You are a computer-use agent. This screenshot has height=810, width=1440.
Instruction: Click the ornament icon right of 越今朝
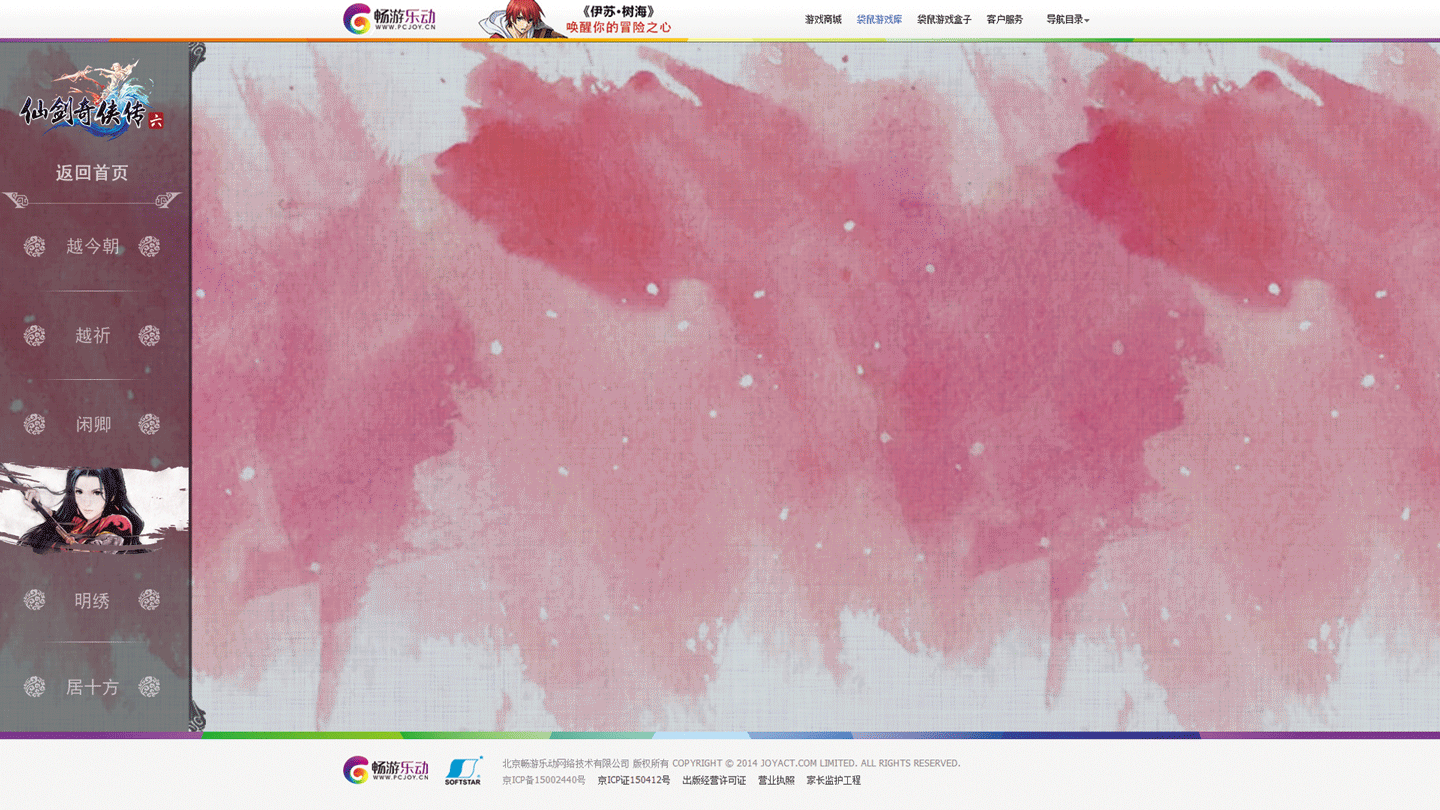pyautogui.click(x=149, y=246)
